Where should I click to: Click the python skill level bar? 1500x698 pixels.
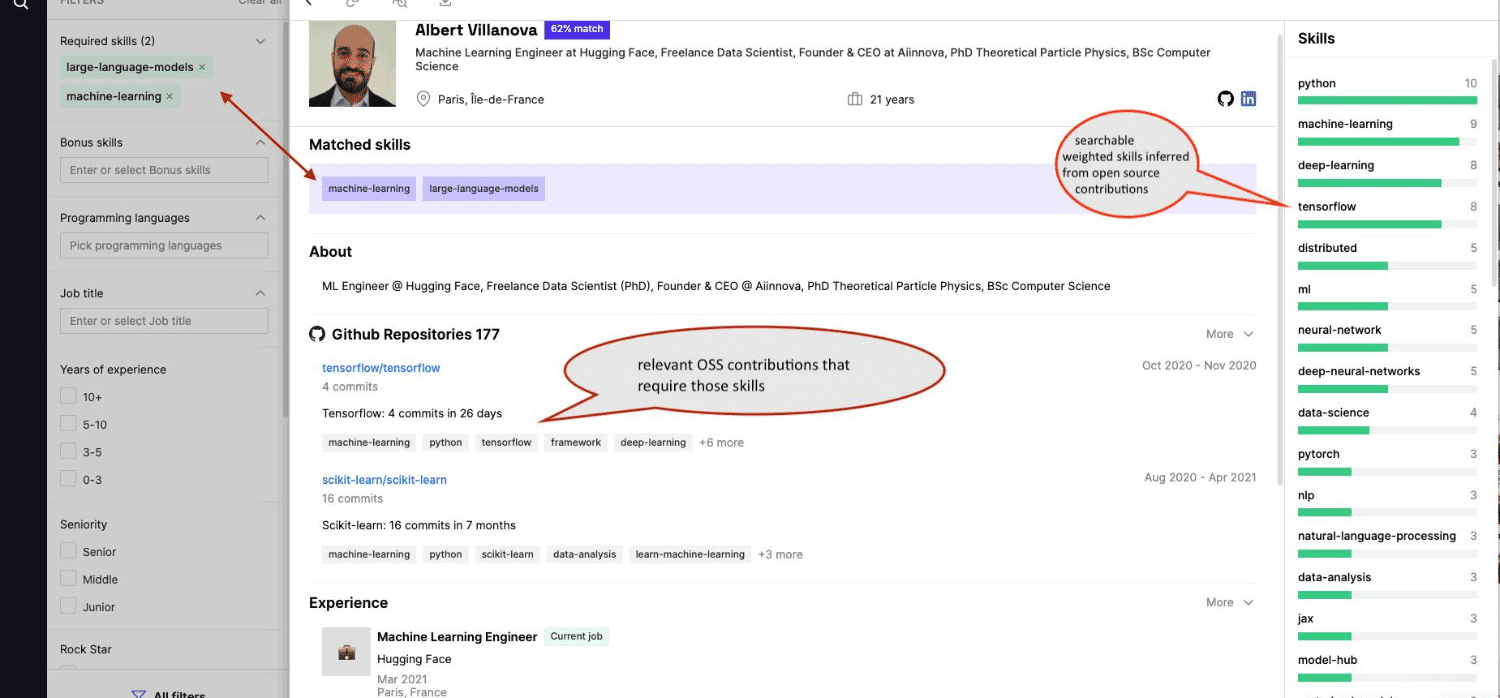(1386, 100)
